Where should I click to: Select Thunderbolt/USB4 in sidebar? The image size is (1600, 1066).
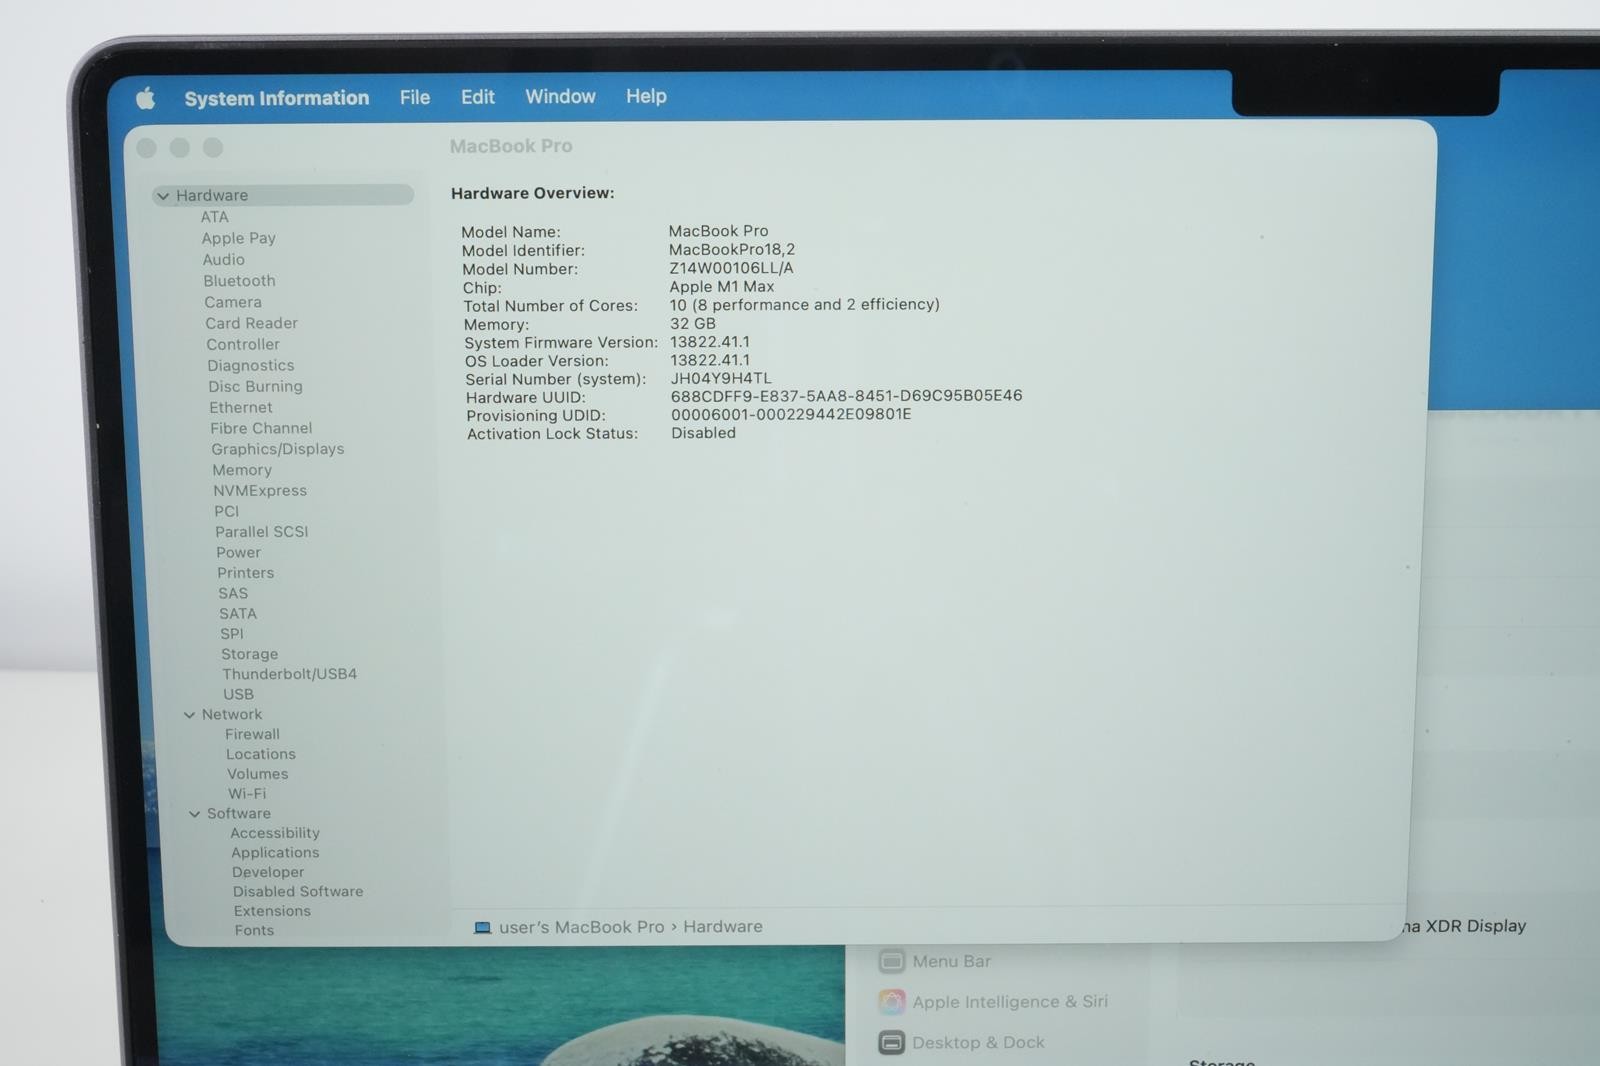(x=290, y=674)
